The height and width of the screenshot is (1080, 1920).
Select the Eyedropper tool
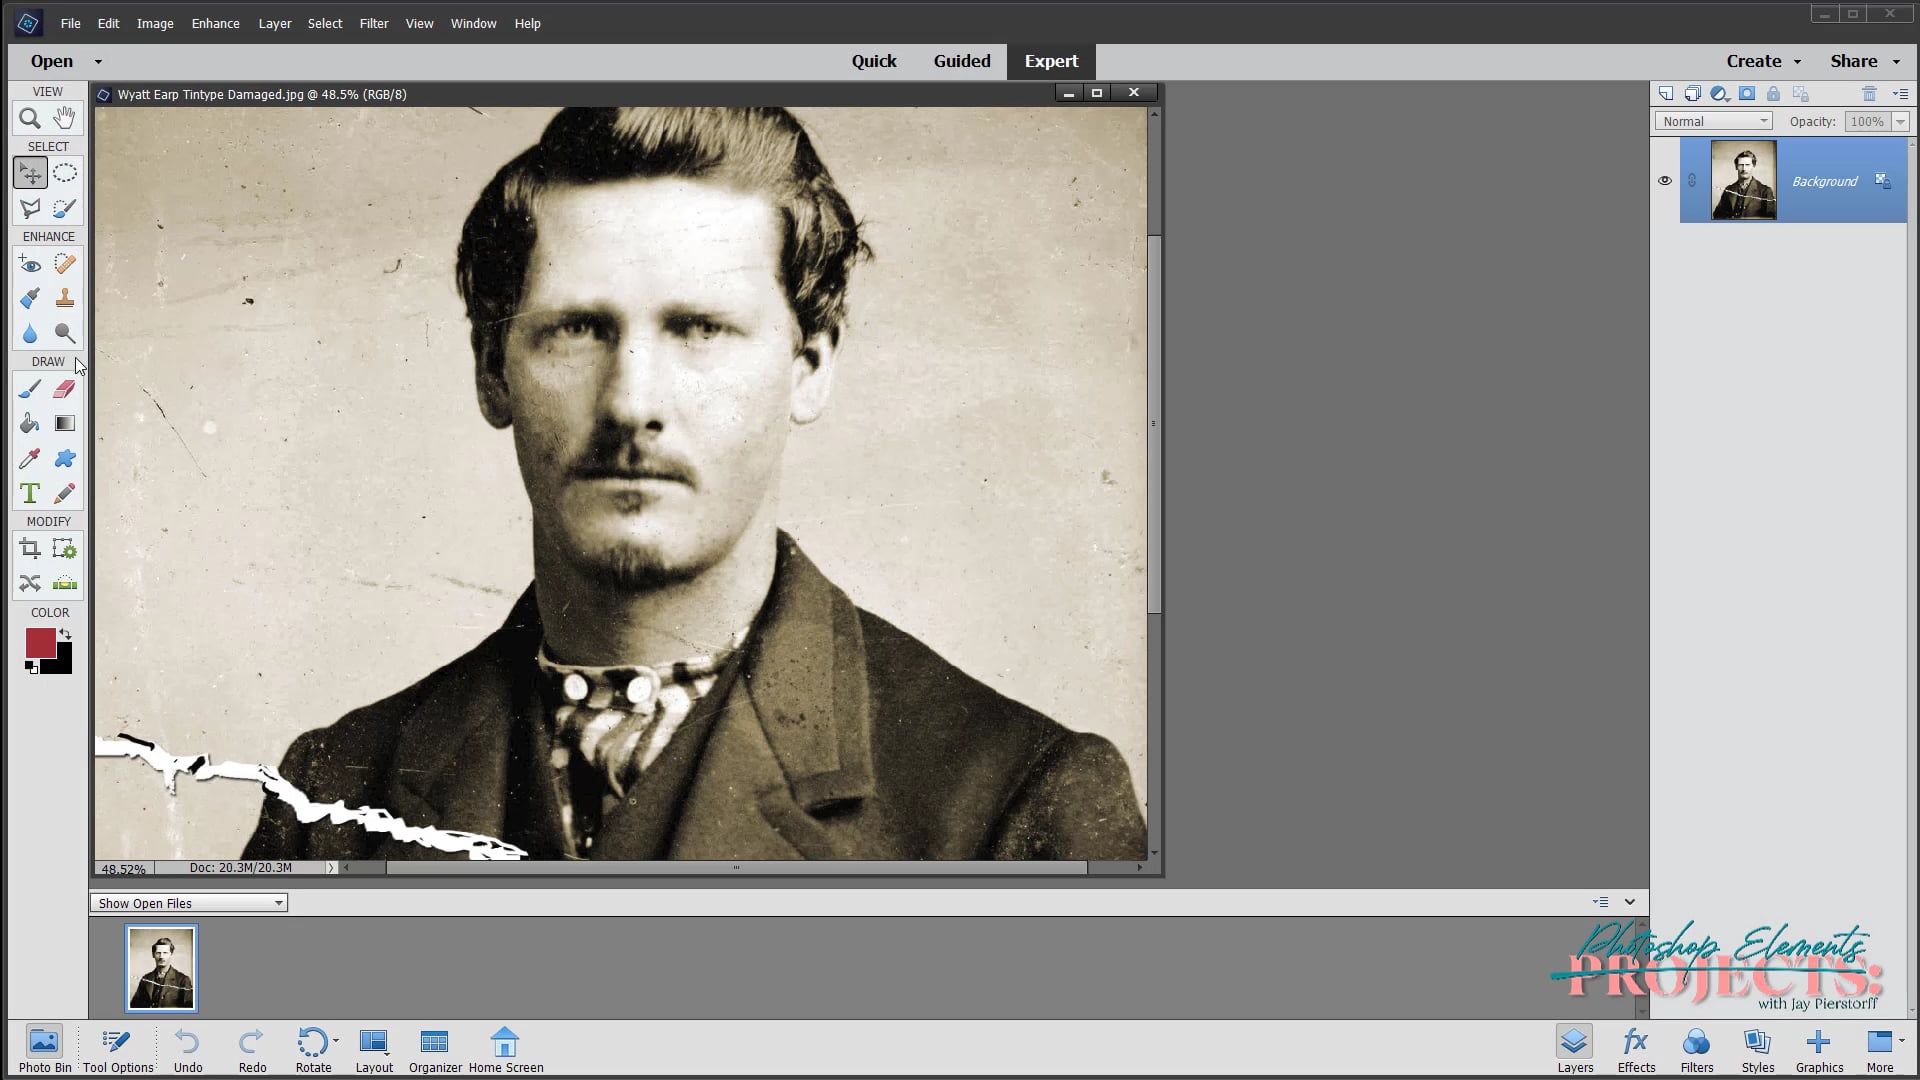pos(29,458)
